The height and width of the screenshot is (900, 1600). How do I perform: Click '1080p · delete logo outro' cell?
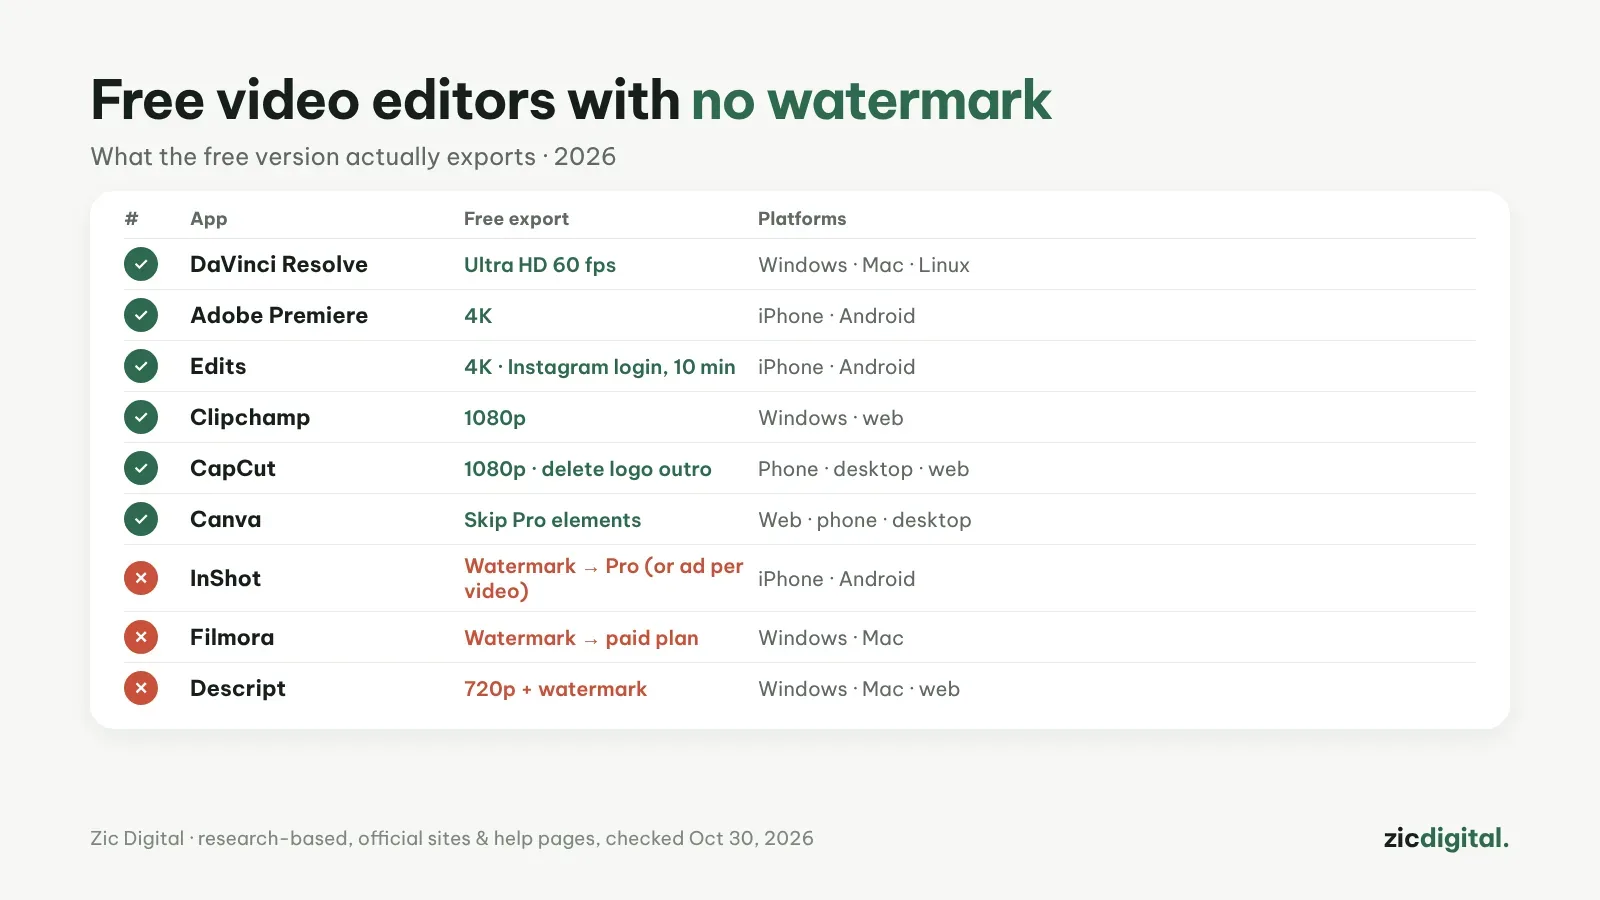click(x=588, y=469)
